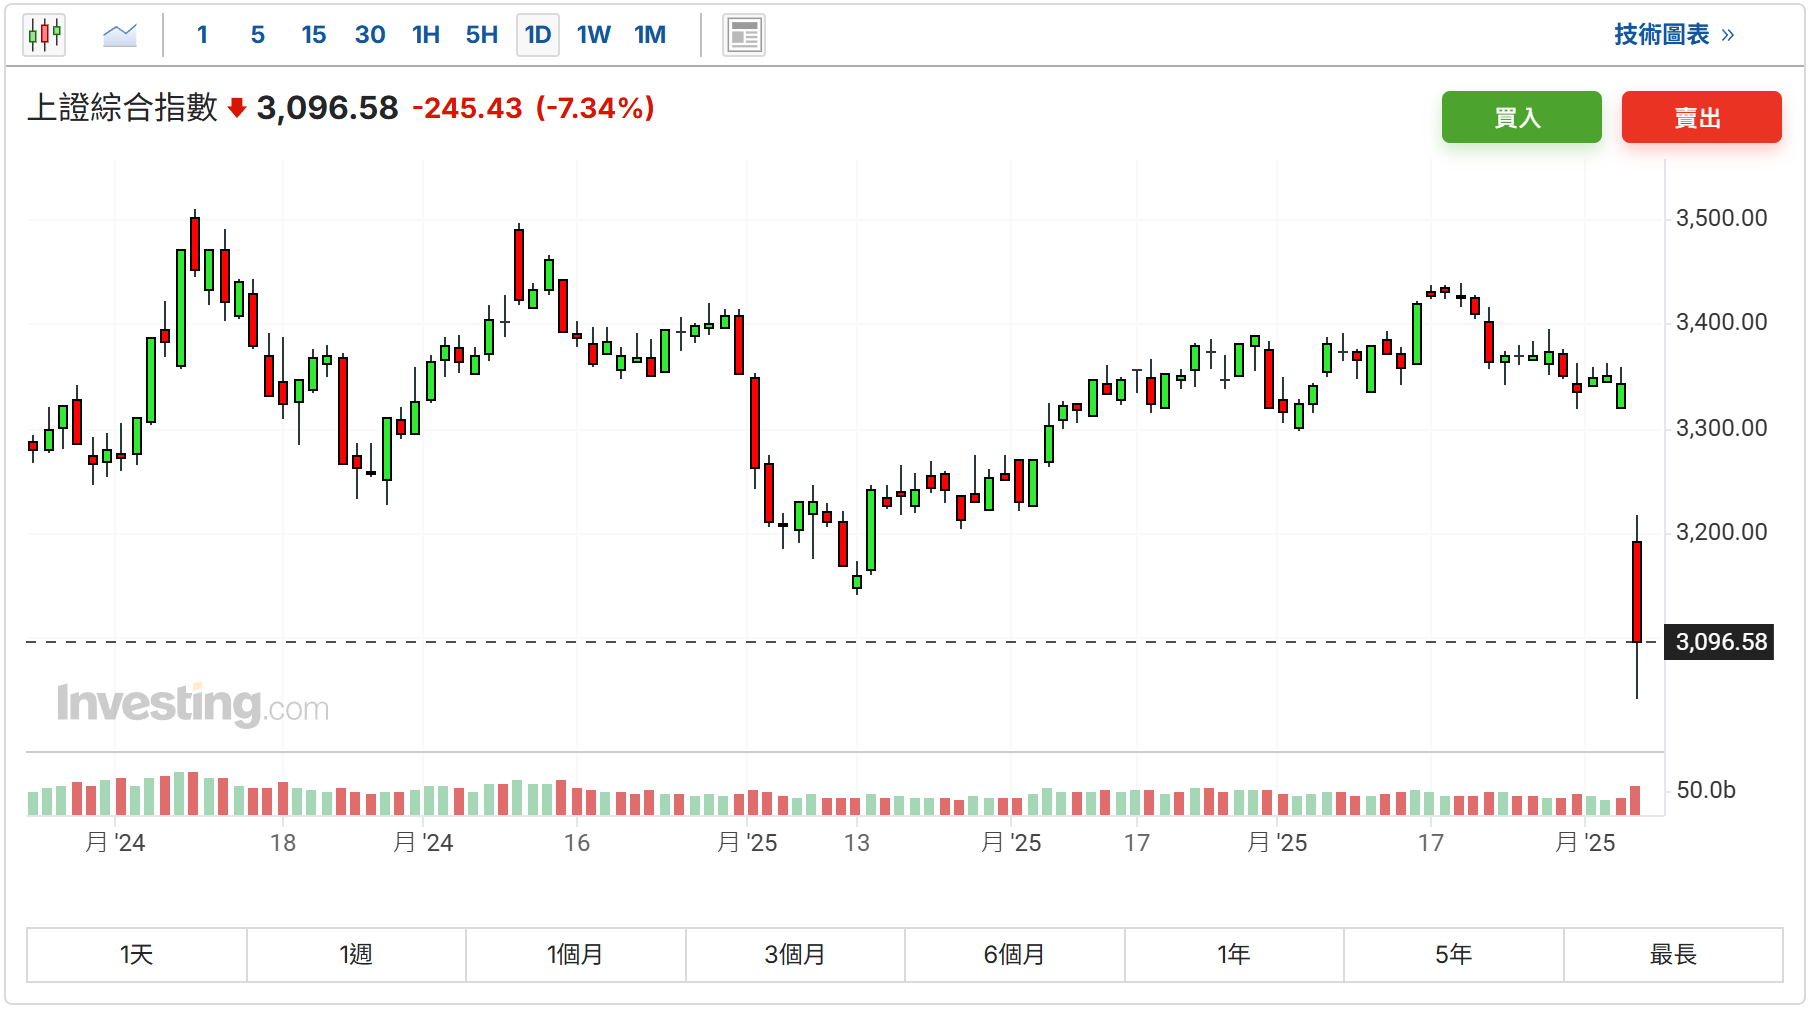Viewport: 1813px width, 1011px height.
Task: Click the 3,096.58 price label on axis
Action: [1719, 642]
